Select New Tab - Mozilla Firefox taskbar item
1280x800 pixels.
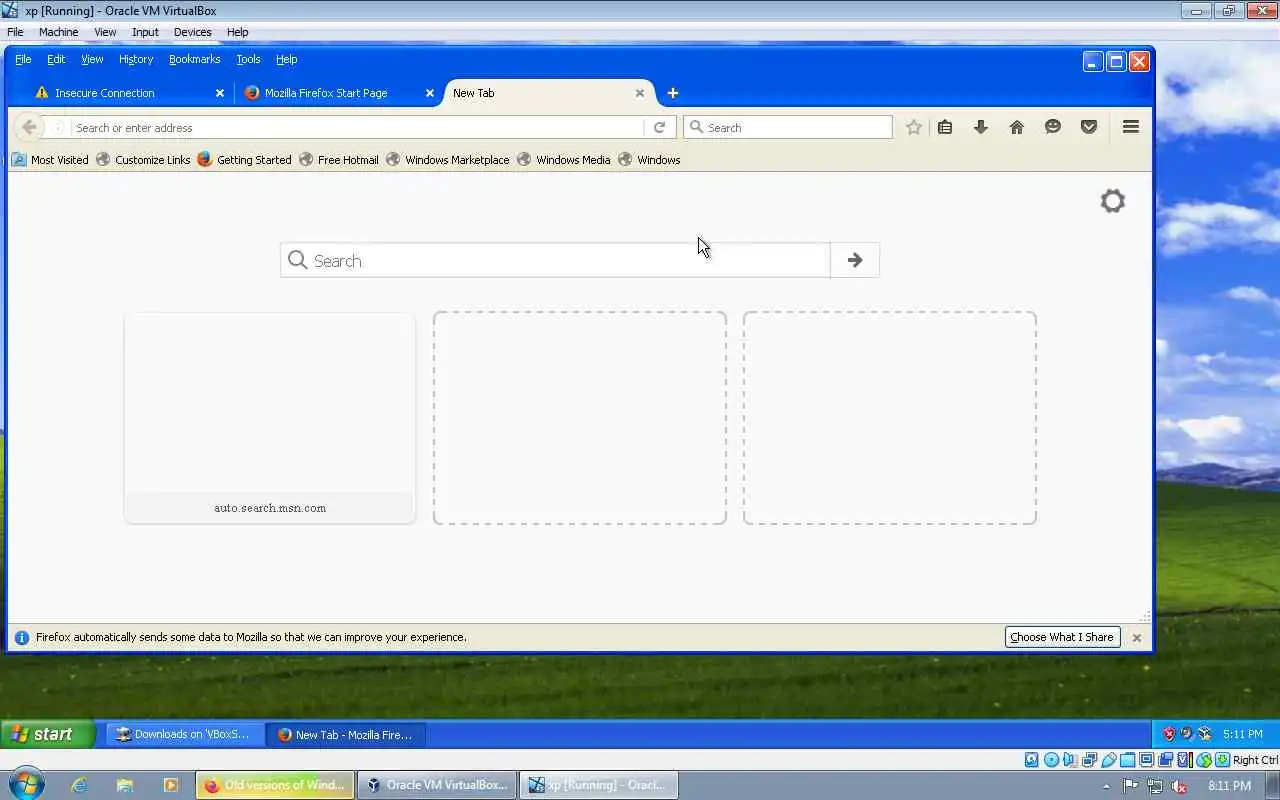[346, 734]
